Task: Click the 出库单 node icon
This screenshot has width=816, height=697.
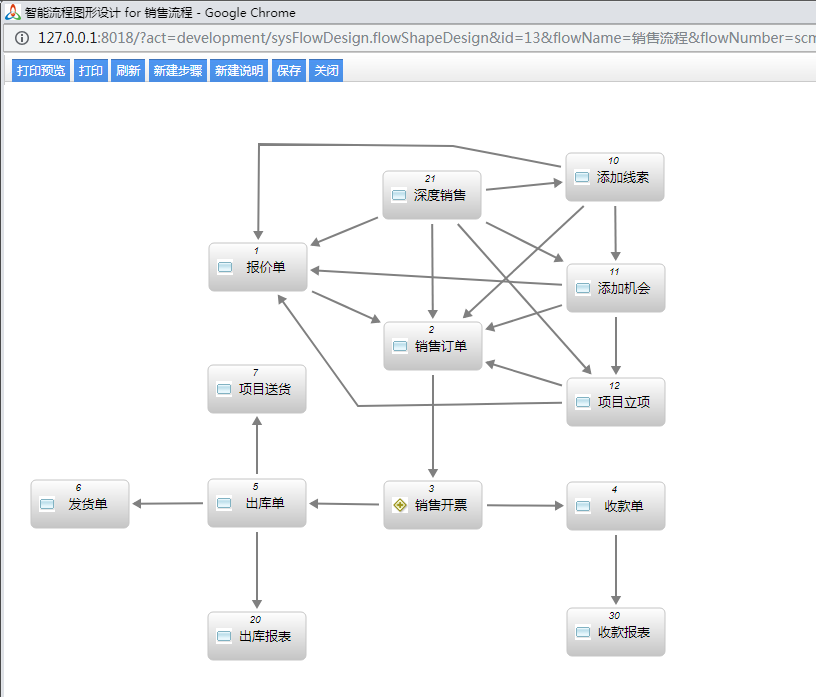Action: pos(224,503)
